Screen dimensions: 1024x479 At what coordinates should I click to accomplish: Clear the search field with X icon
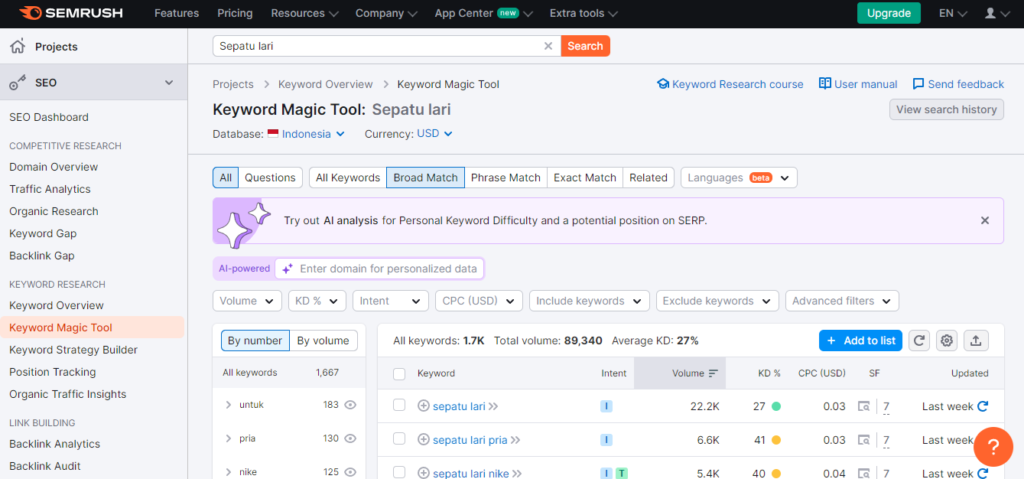click(x=548, y=46)
